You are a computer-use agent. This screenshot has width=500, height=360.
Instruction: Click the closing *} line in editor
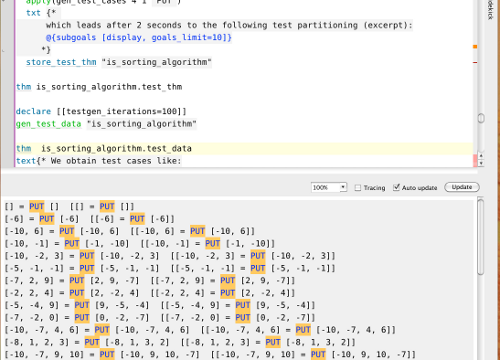coord(46,50)
